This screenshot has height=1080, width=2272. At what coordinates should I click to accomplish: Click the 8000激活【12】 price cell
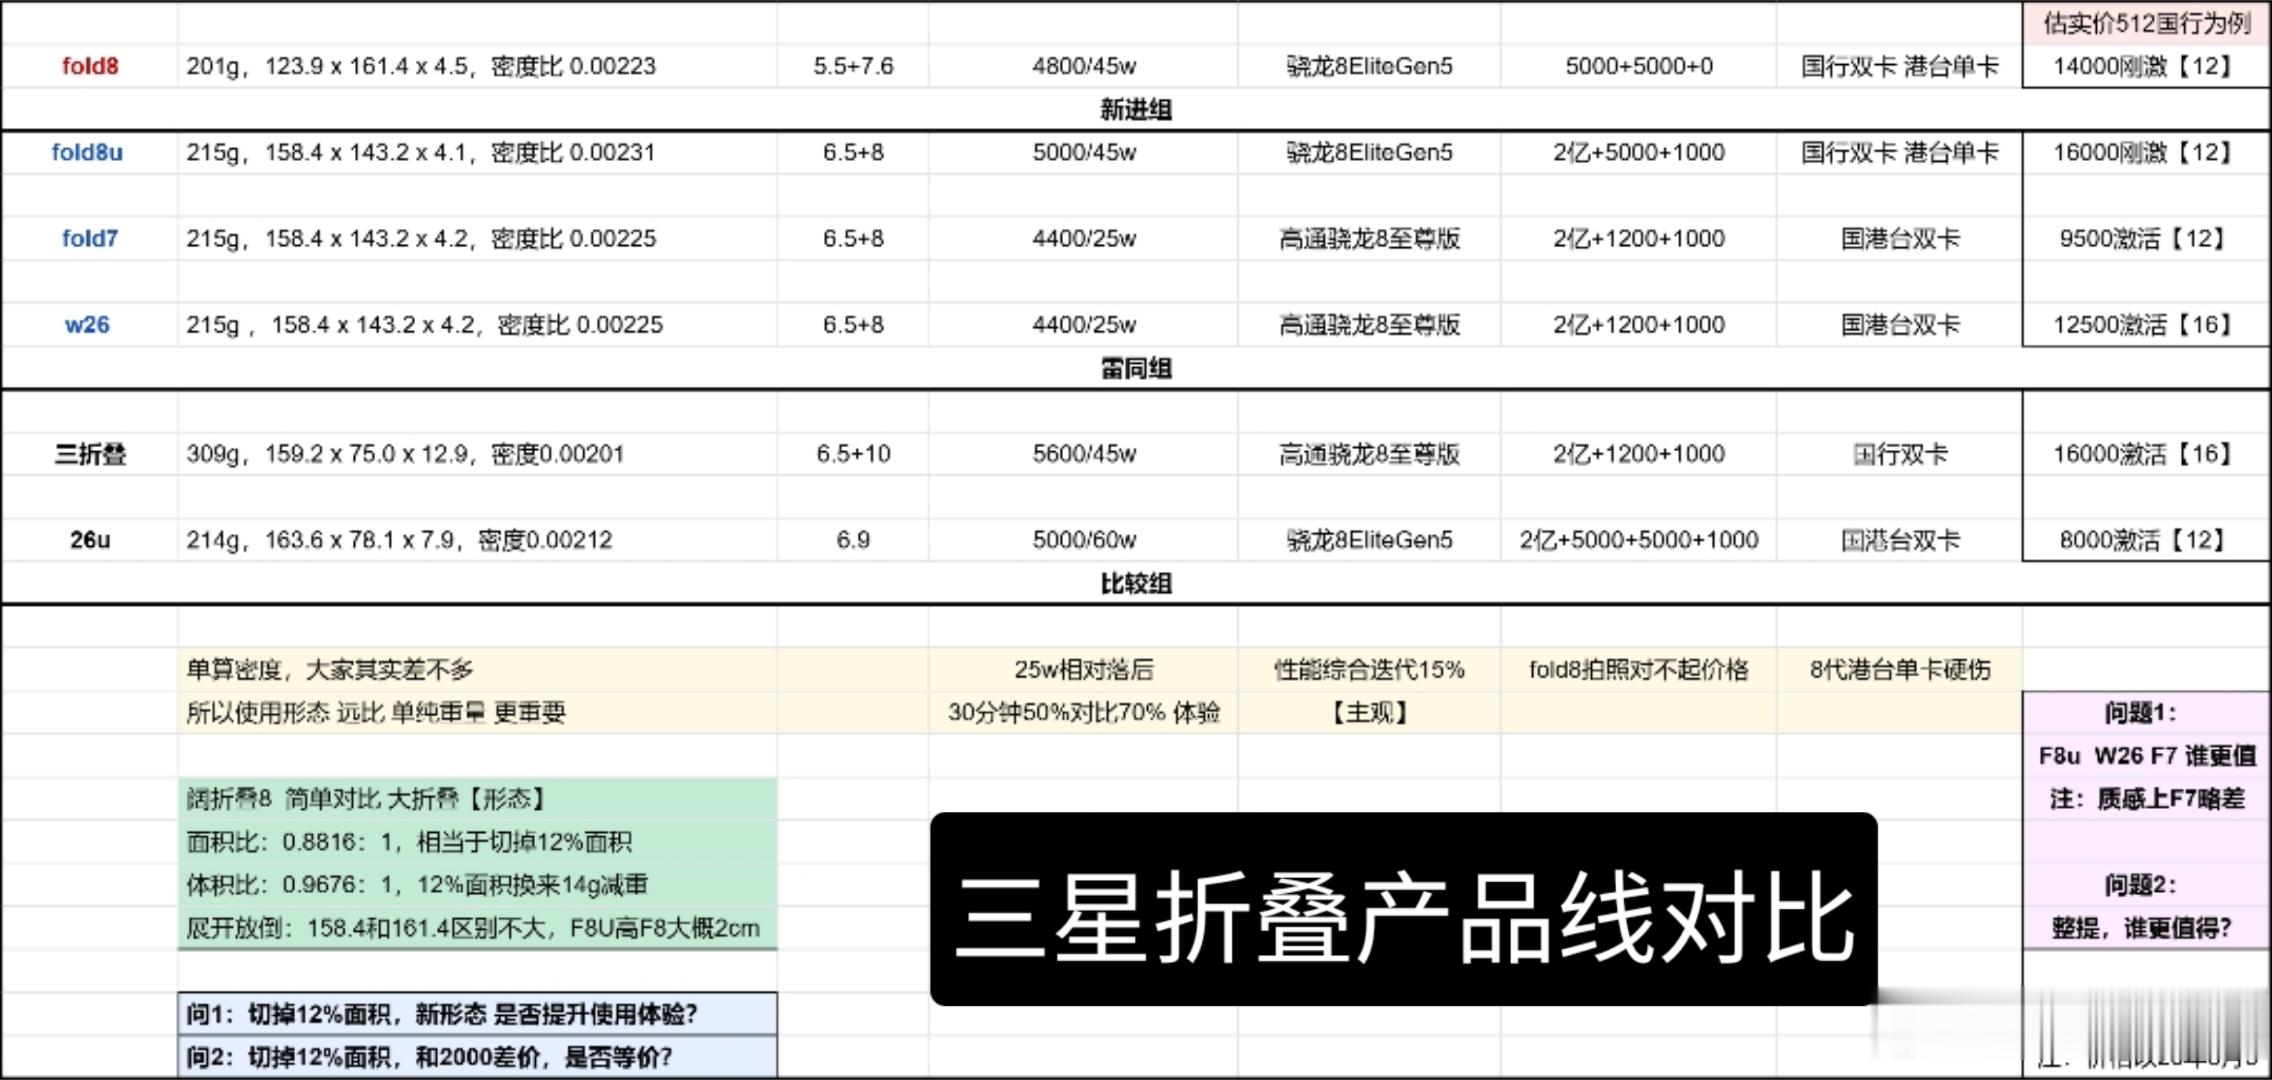pos(2146,540)
